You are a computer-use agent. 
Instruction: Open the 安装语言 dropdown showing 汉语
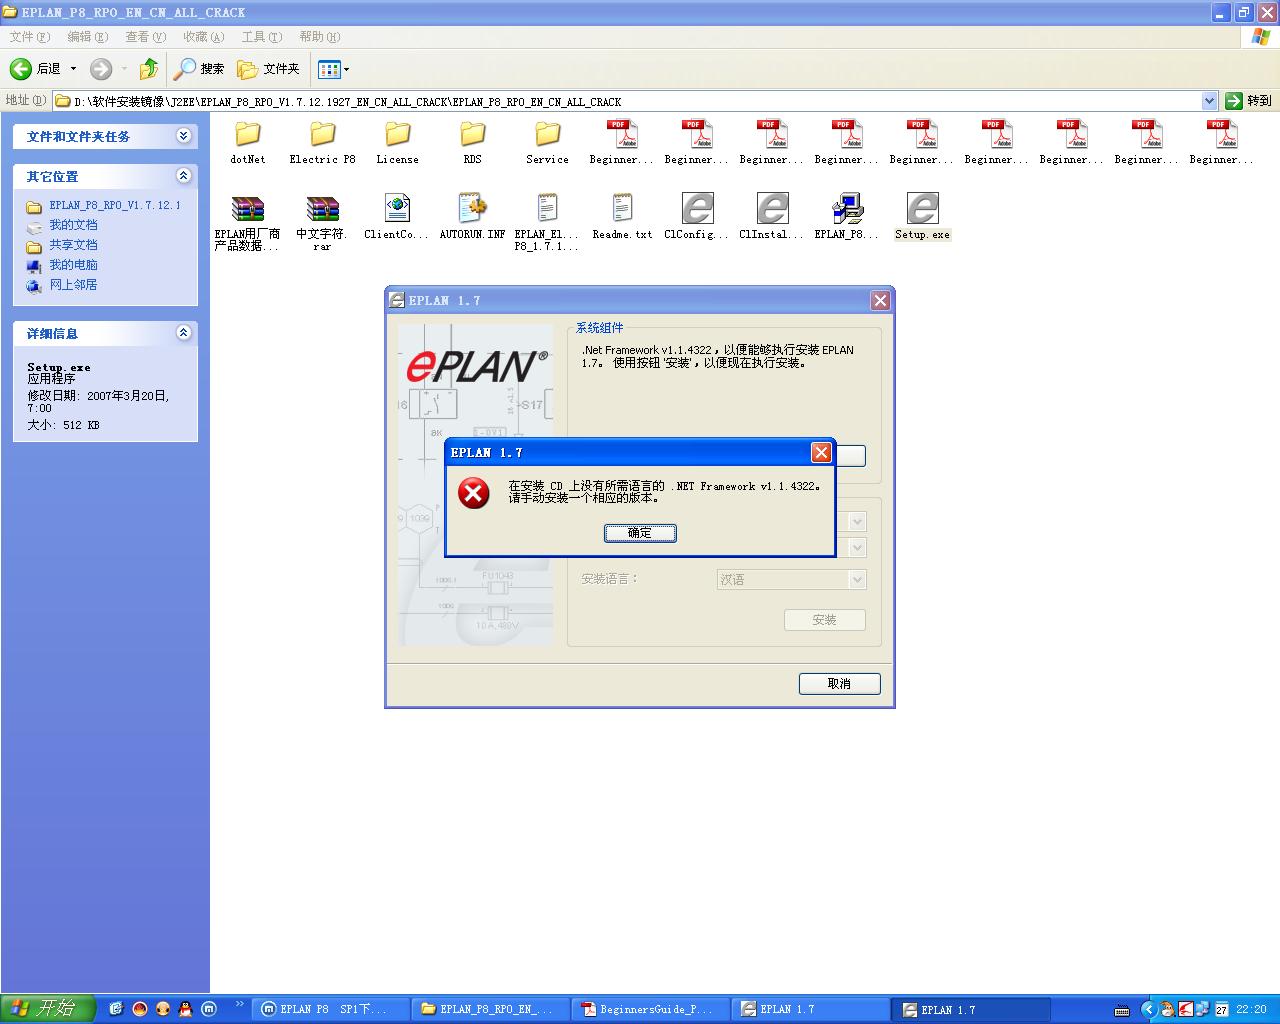pos(791,580)
